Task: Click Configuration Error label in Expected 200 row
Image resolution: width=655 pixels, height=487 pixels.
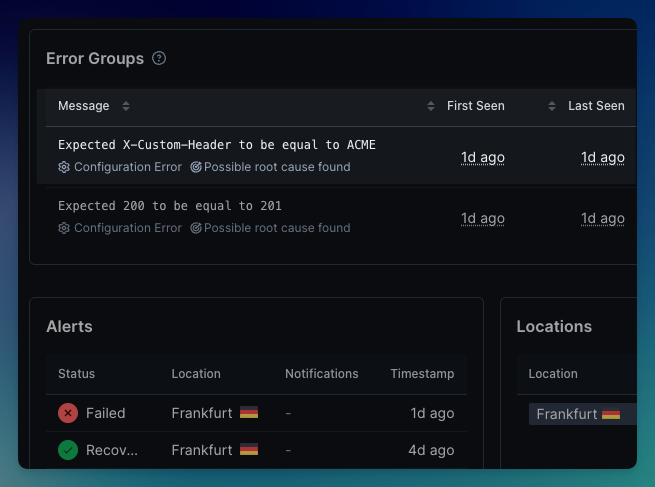Action: click(128, 228)
